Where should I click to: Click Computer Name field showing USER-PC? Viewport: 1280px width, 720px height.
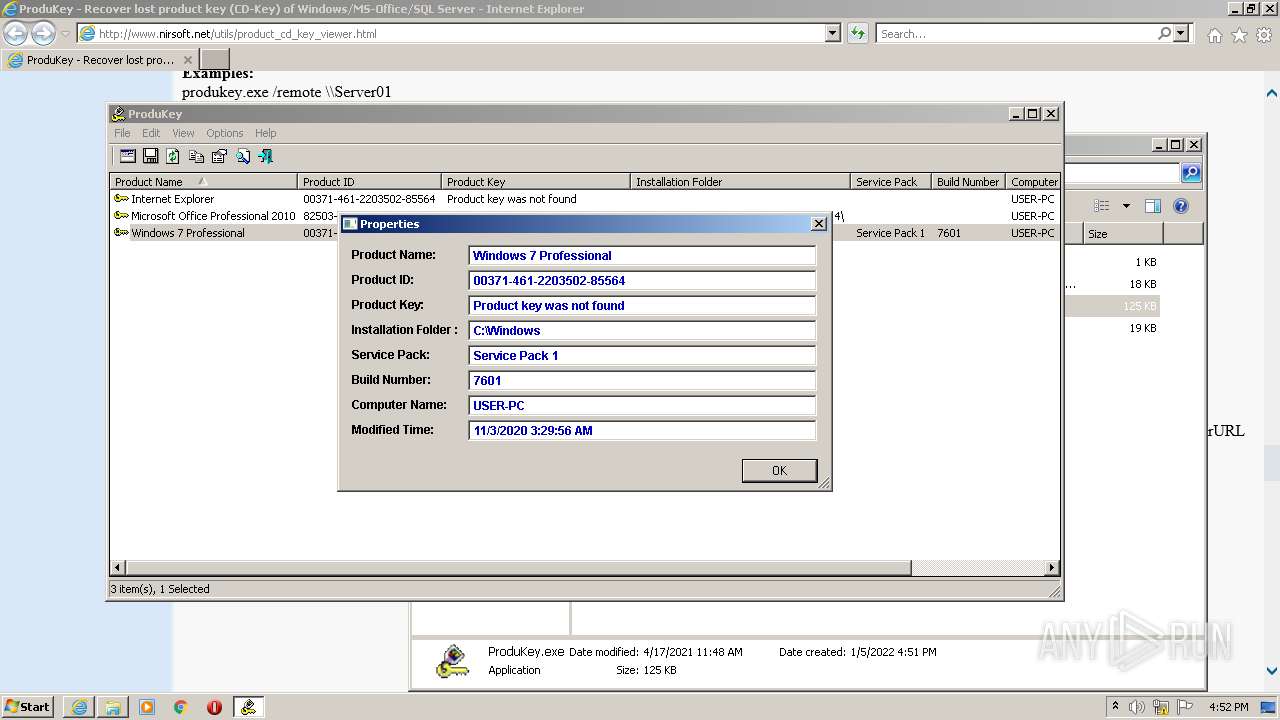coord(642,405)
